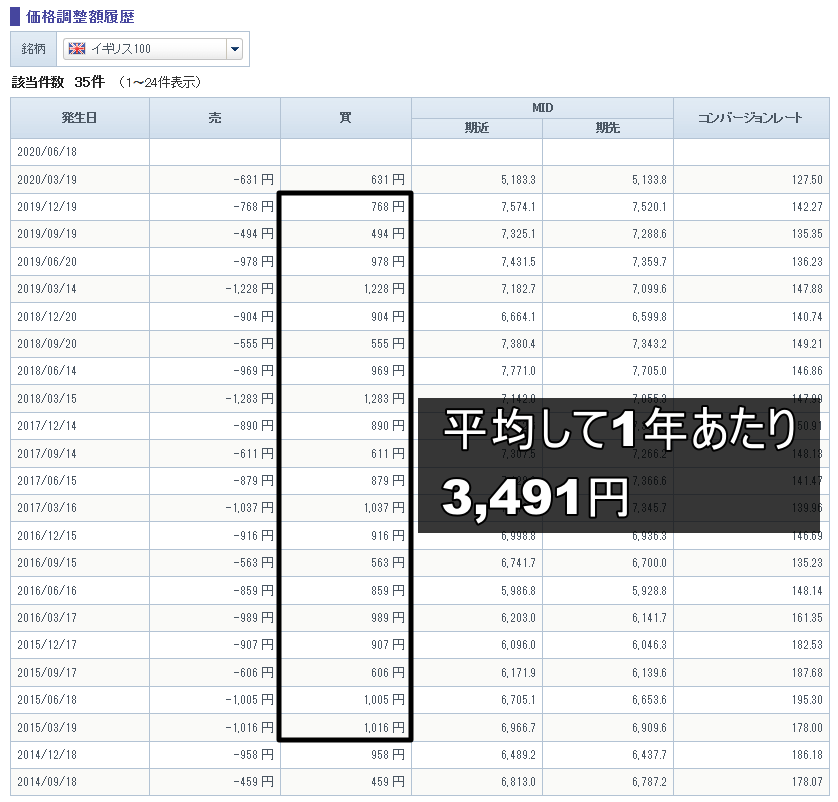
Task: Select date cell 2017/12/14
Action: click(47, 426)
